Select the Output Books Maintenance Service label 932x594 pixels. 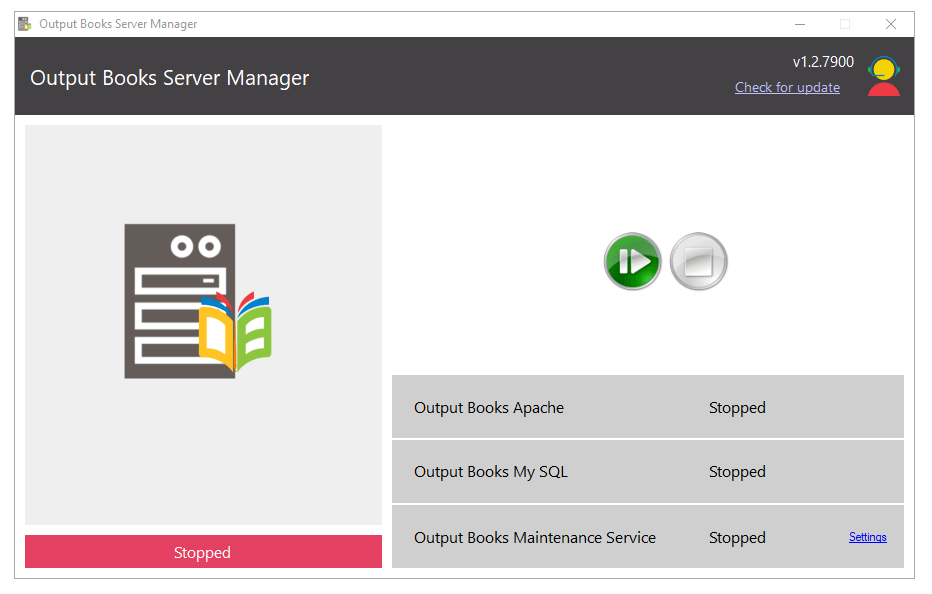535,538
